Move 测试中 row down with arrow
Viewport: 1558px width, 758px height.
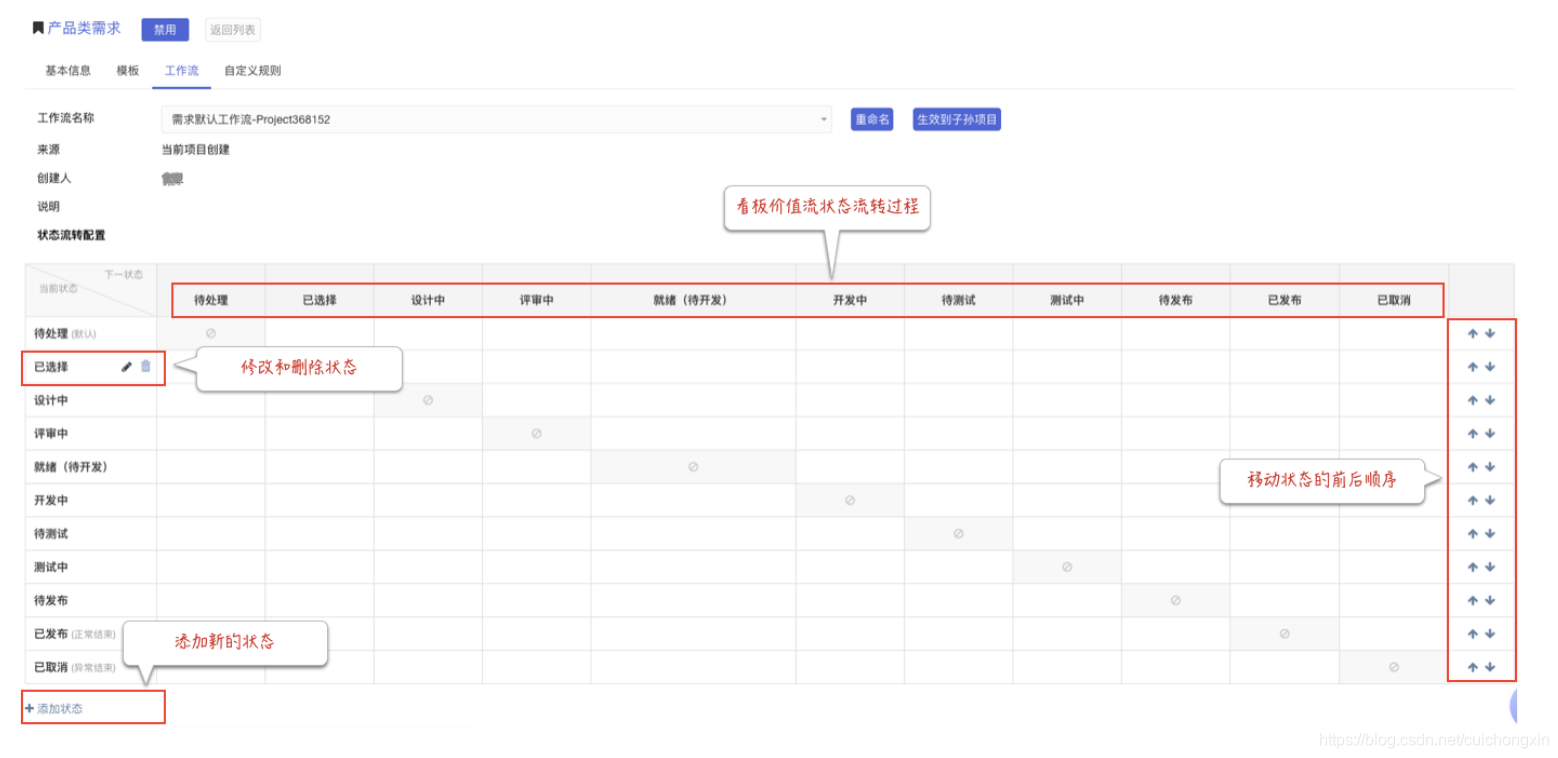click(x=1490, y=567)
